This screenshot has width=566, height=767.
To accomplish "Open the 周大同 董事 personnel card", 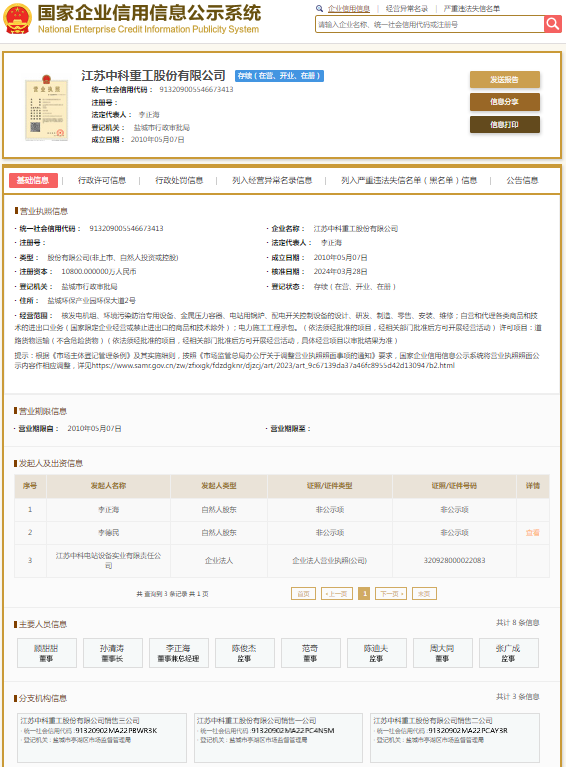I will 443,653.
